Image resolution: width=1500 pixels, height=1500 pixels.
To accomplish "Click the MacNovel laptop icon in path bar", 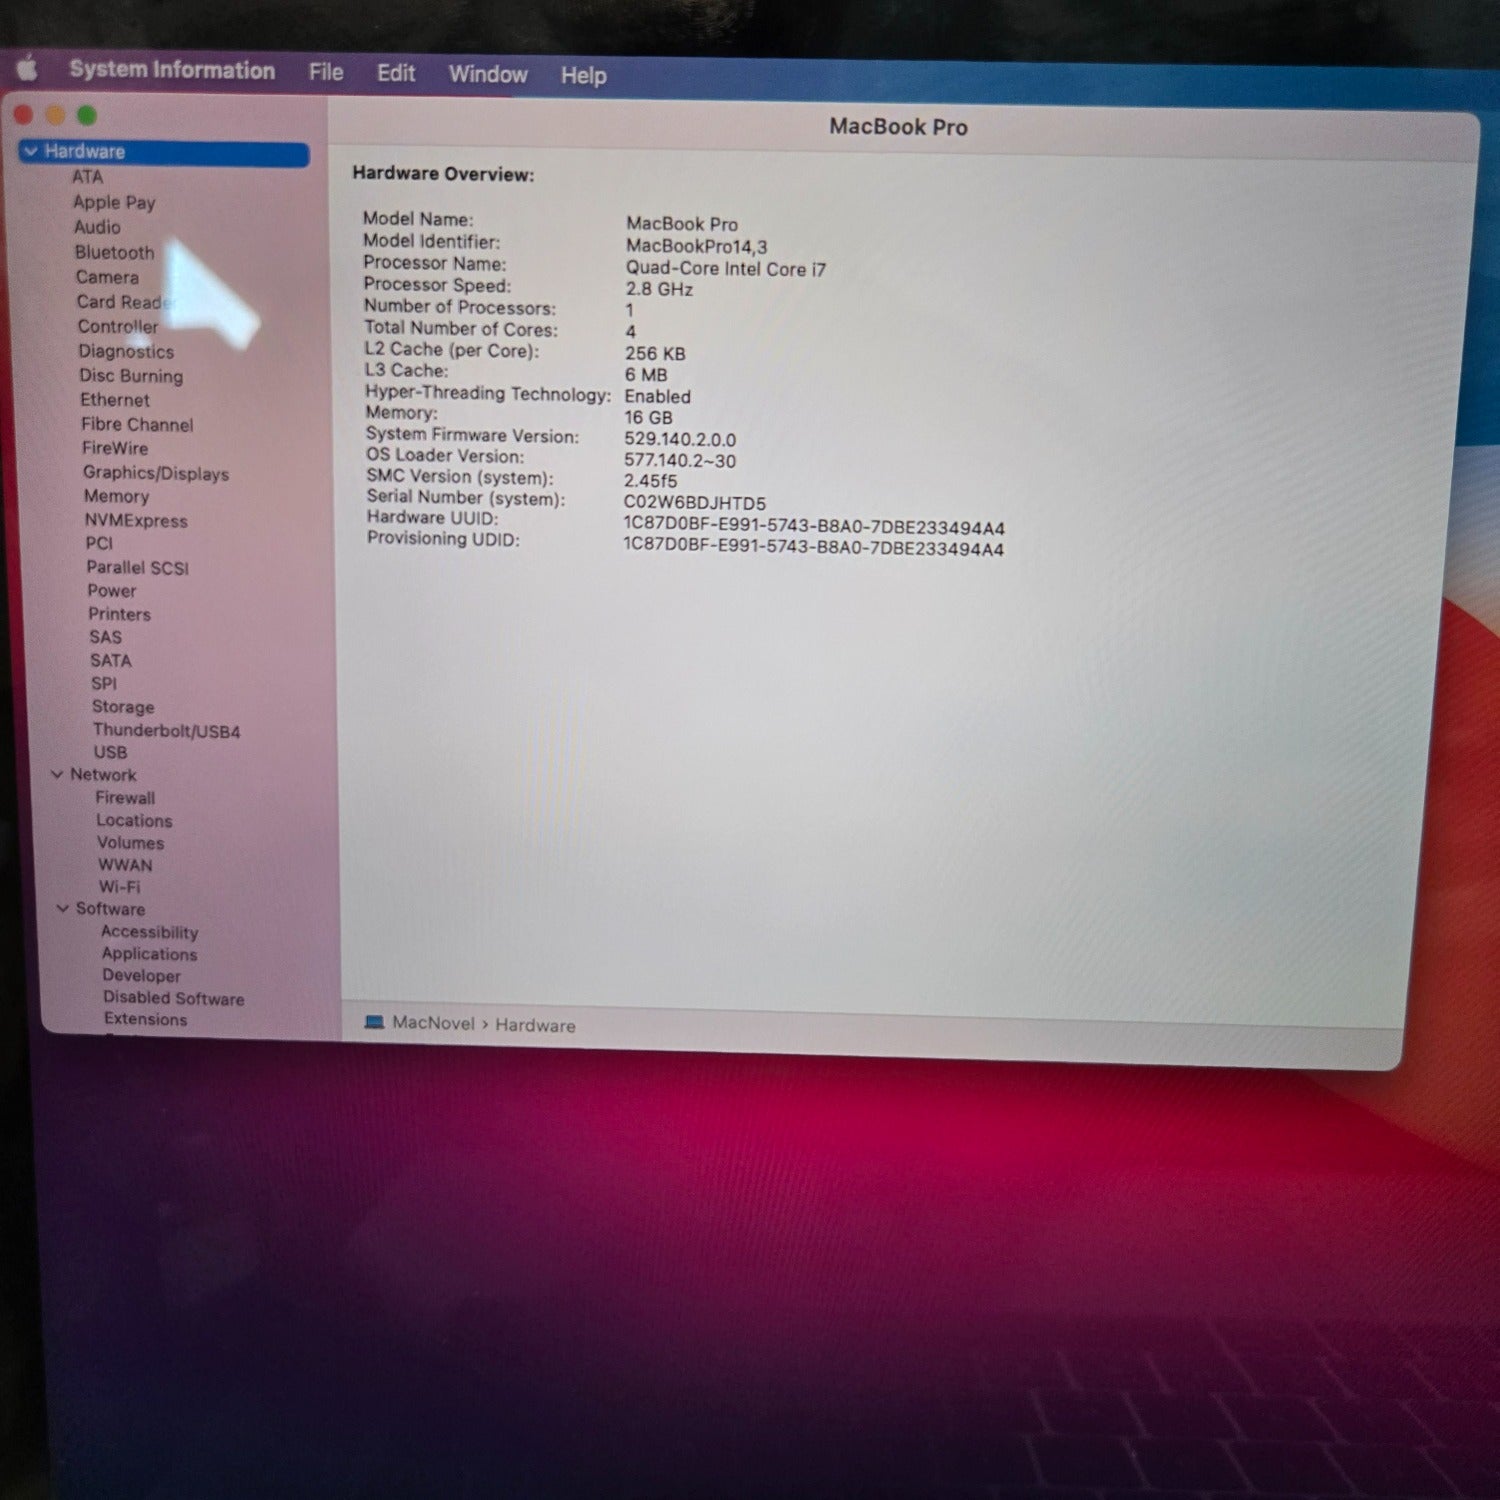I will pyautogui.click(x=374, y=1022).
